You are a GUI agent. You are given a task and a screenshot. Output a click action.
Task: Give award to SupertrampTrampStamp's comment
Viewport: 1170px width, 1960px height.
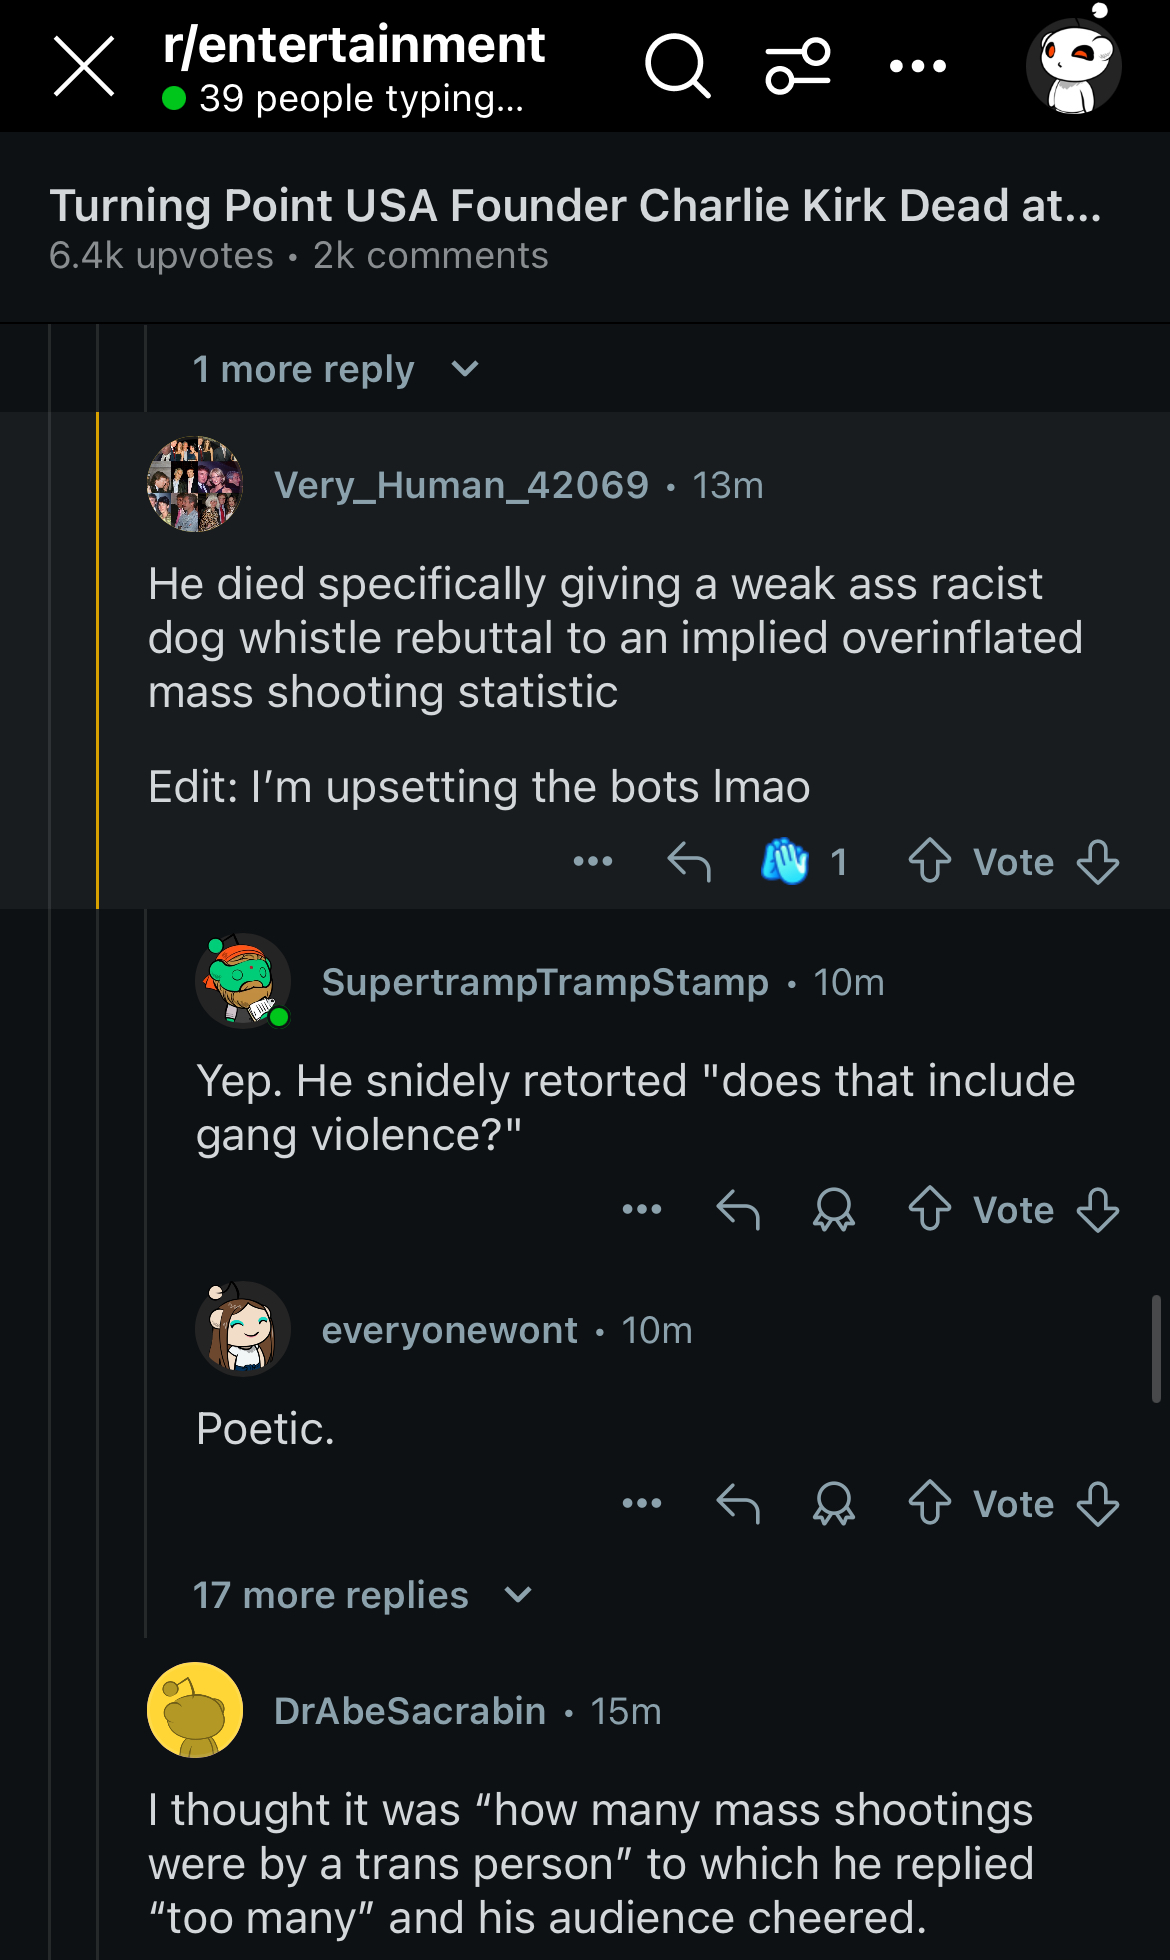point(834,1209)
